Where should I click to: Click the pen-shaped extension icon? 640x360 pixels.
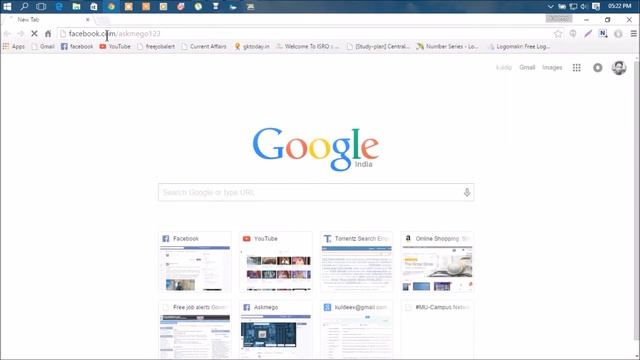click(x=588, y=34)
